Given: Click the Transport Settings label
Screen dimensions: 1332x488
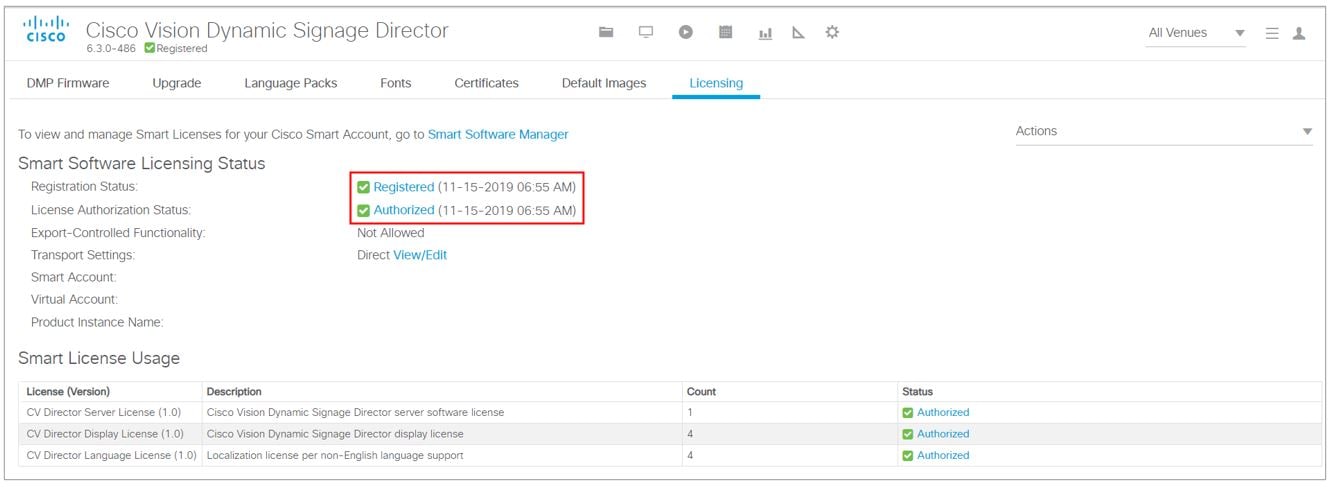Looking at the screenshot, I should [83, 255].
